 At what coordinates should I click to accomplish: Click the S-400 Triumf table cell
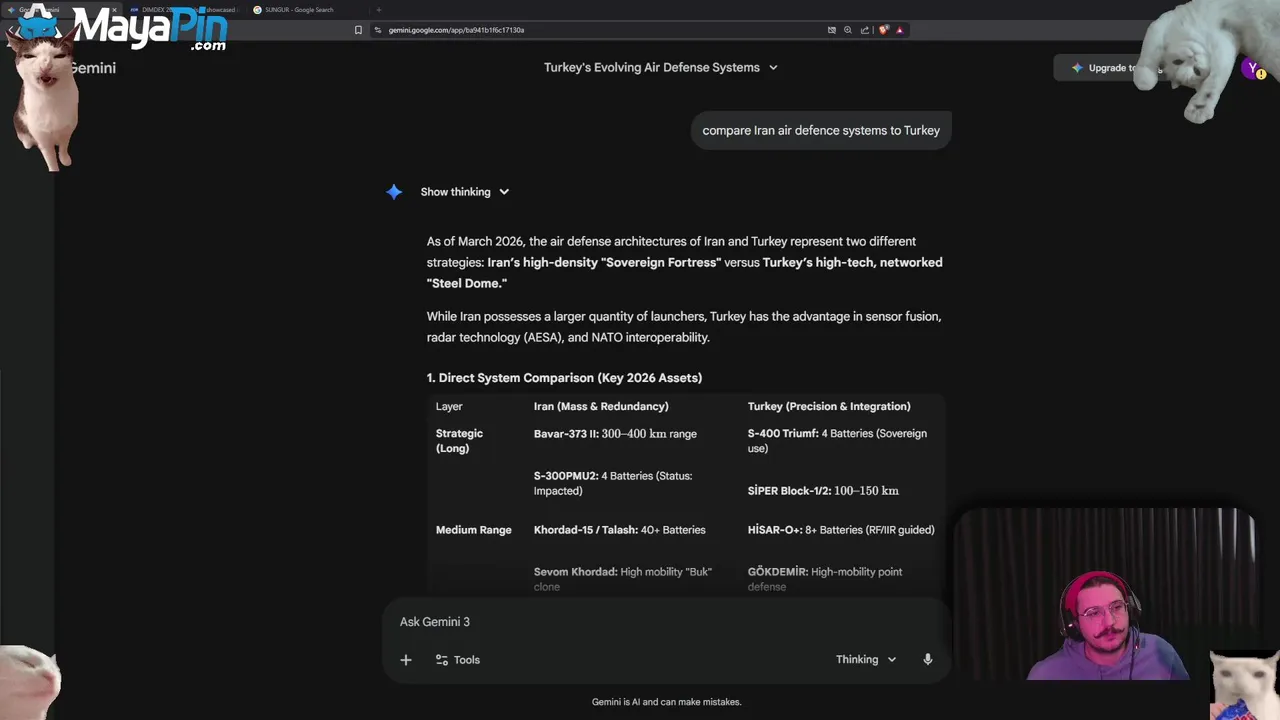pos(837,441)
